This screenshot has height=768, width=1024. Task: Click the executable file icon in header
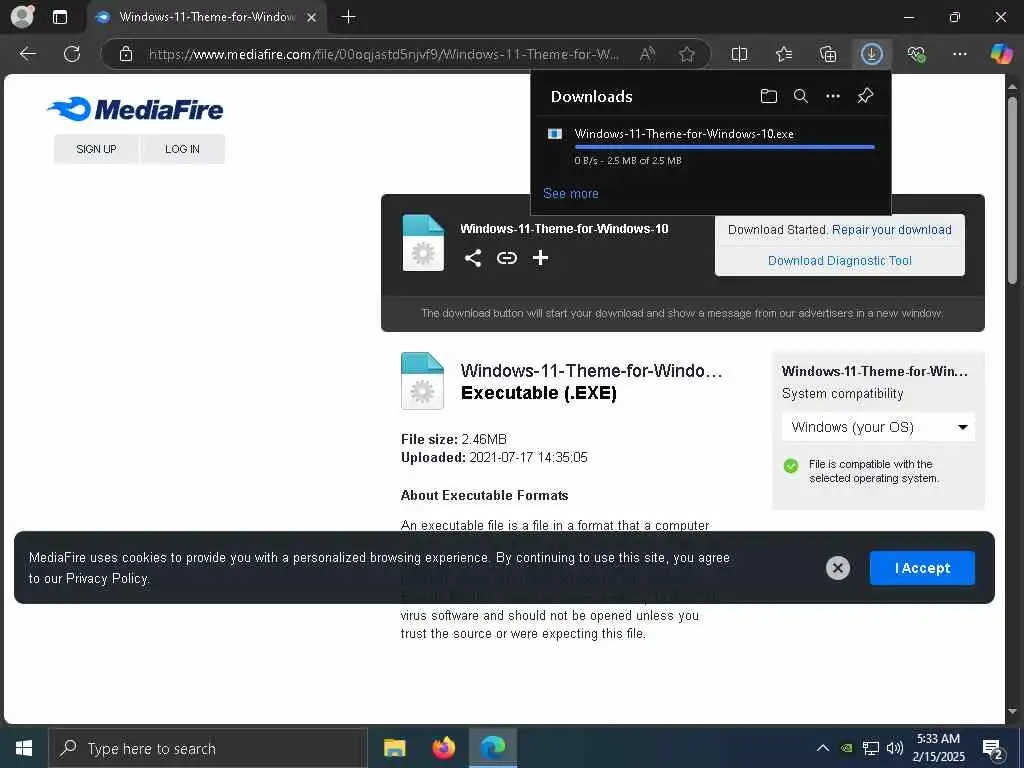423,243
